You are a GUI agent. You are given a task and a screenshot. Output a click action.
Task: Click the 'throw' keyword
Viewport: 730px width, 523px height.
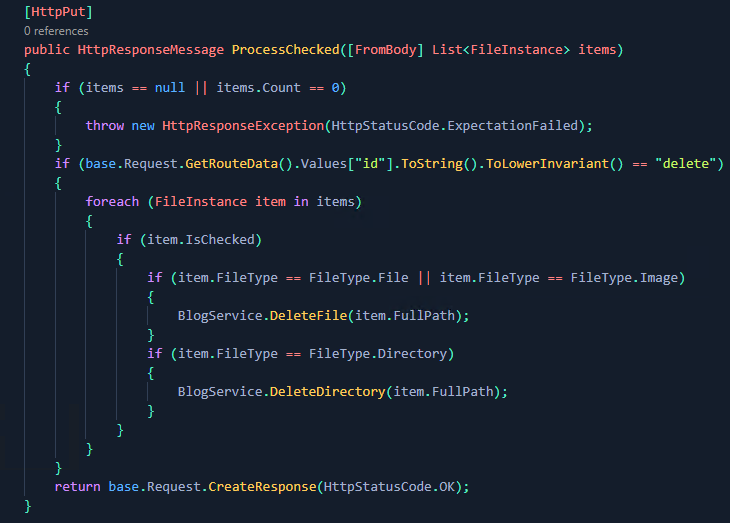(105, 126)
